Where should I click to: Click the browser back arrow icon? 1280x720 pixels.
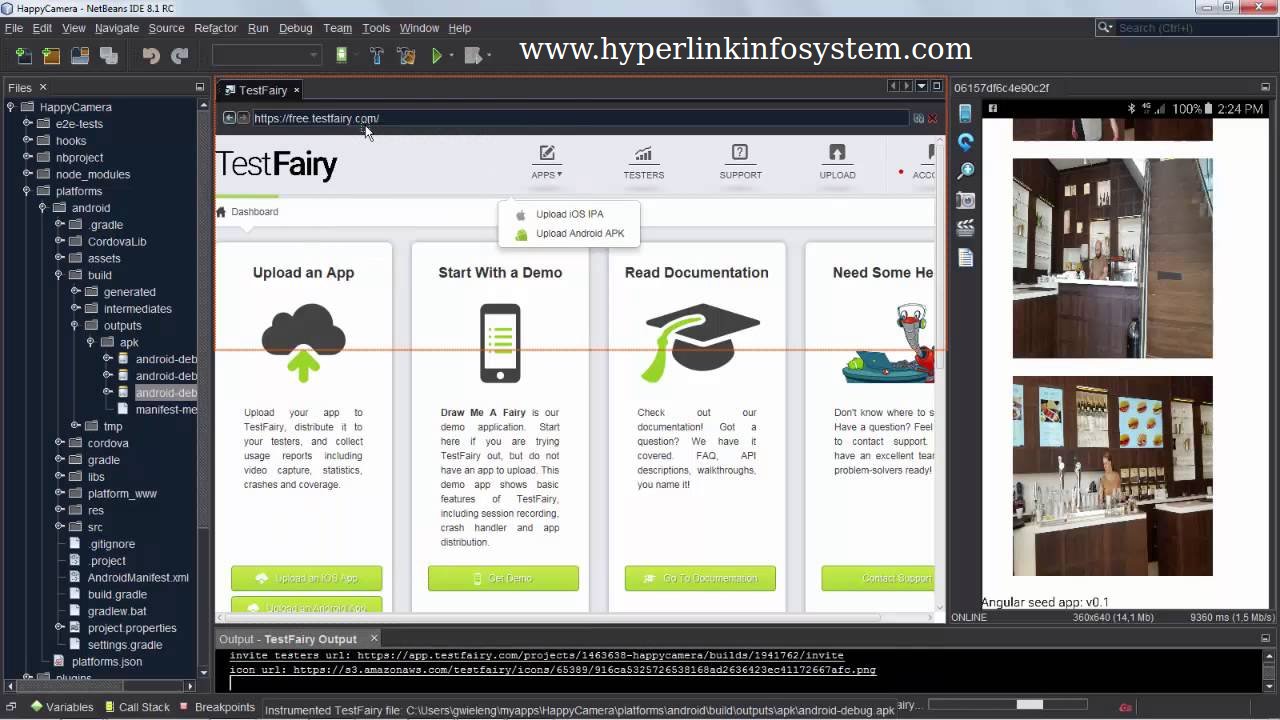(x=229, y=118)
